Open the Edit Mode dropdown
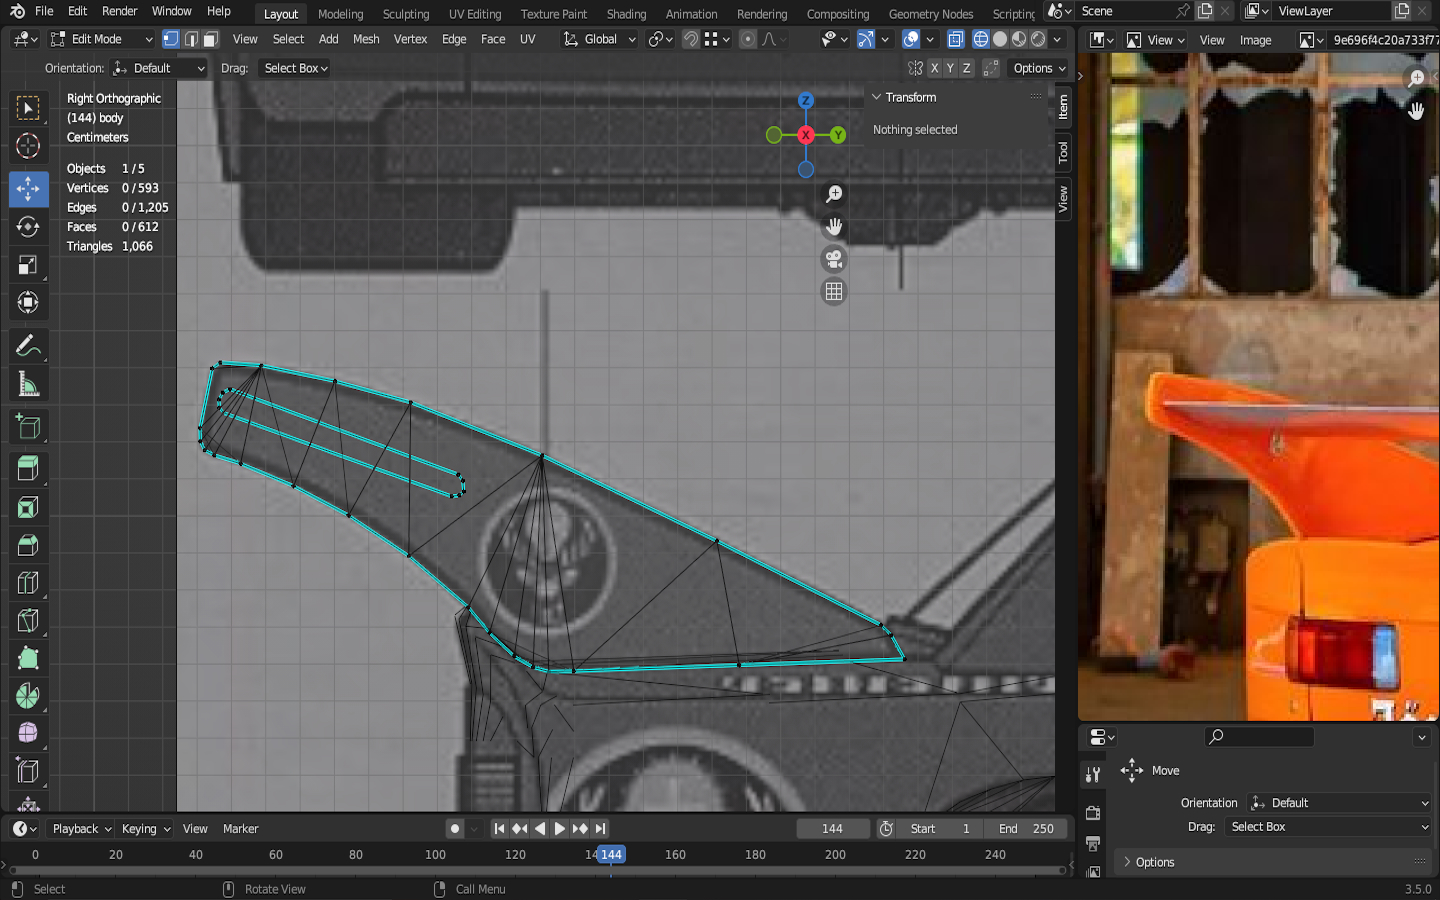Image resolution: width=1440 pixels, height=900 pixels. point(101,39)
